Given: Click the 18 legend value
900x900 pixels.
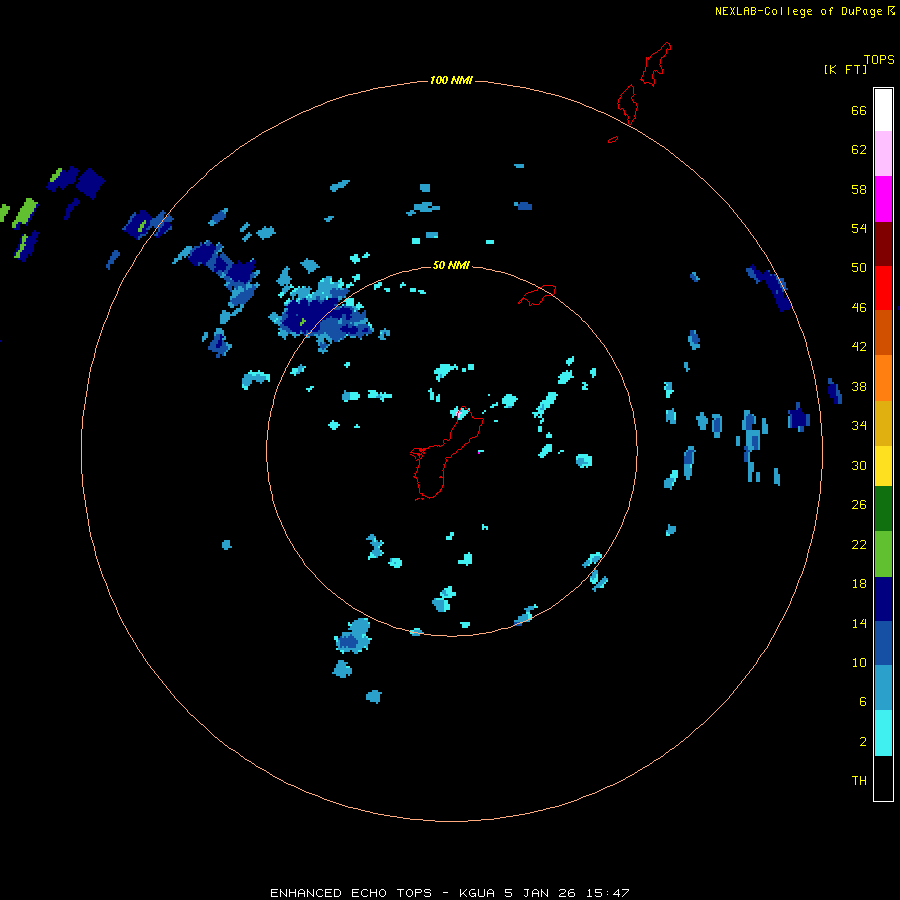Looking at the screenshot, I should [x=859, y=584].
